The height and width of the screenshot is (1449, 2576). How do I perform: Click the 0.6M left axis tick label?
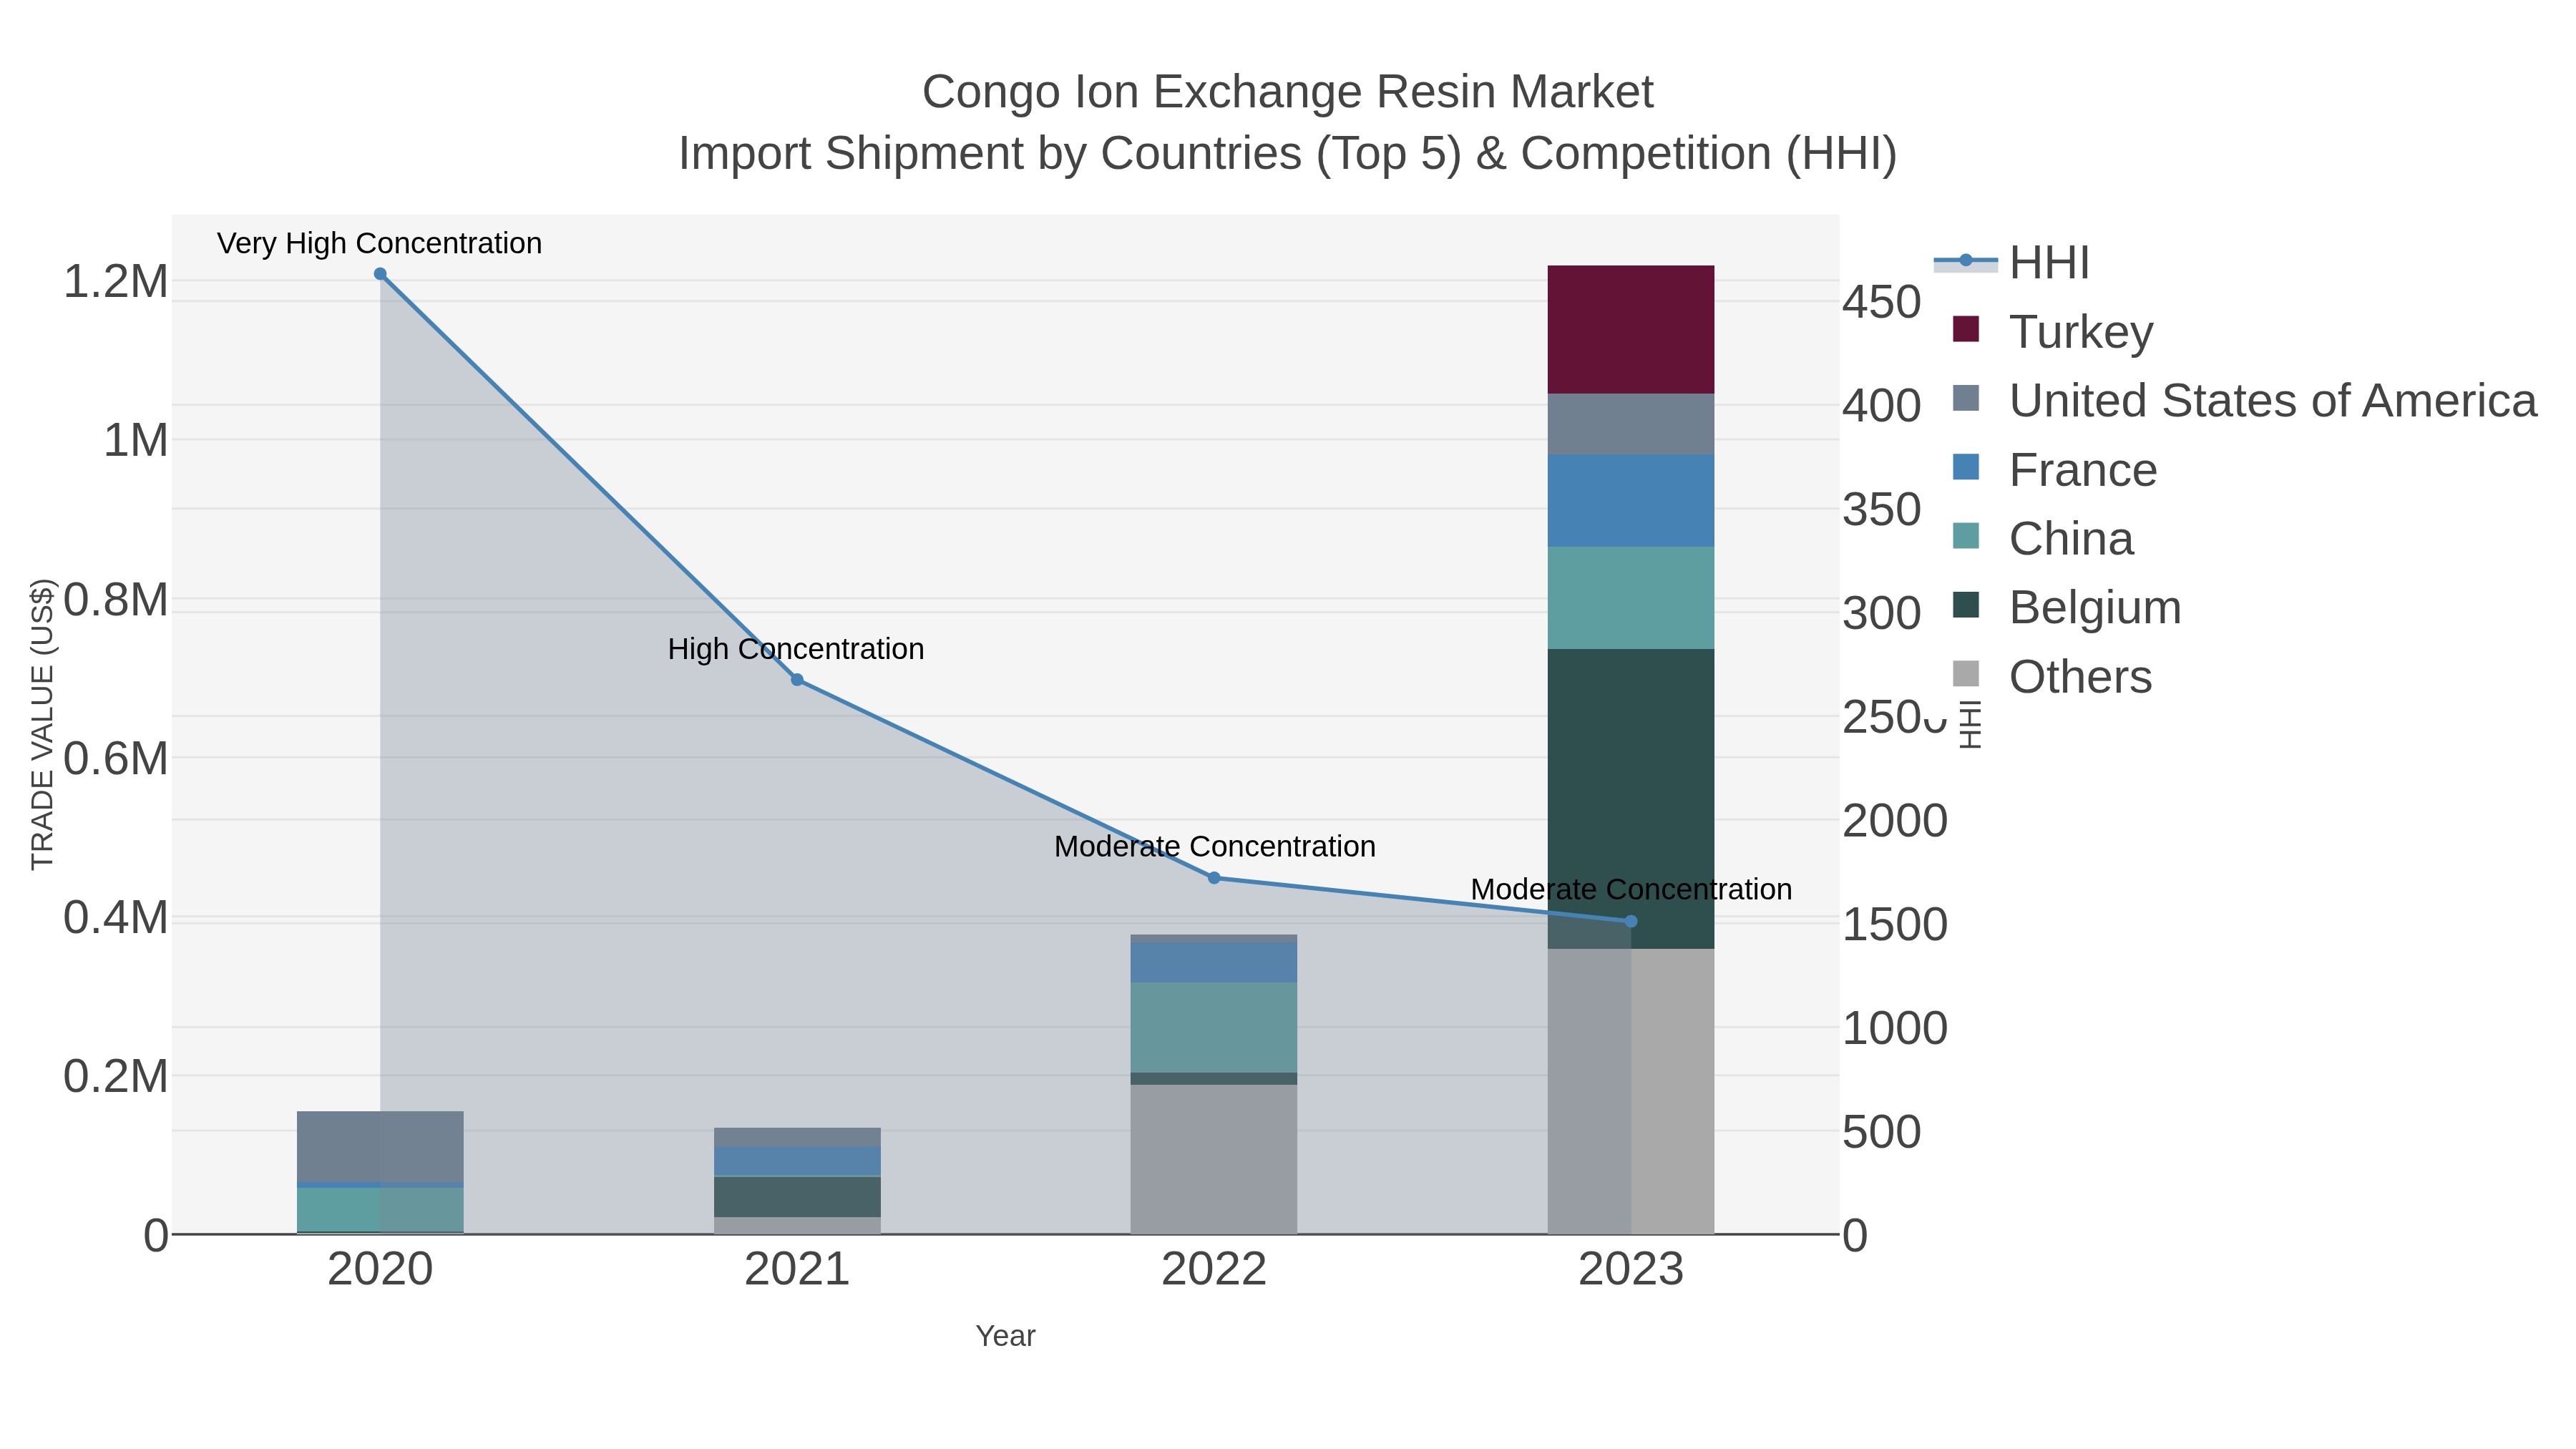(116, 759)
